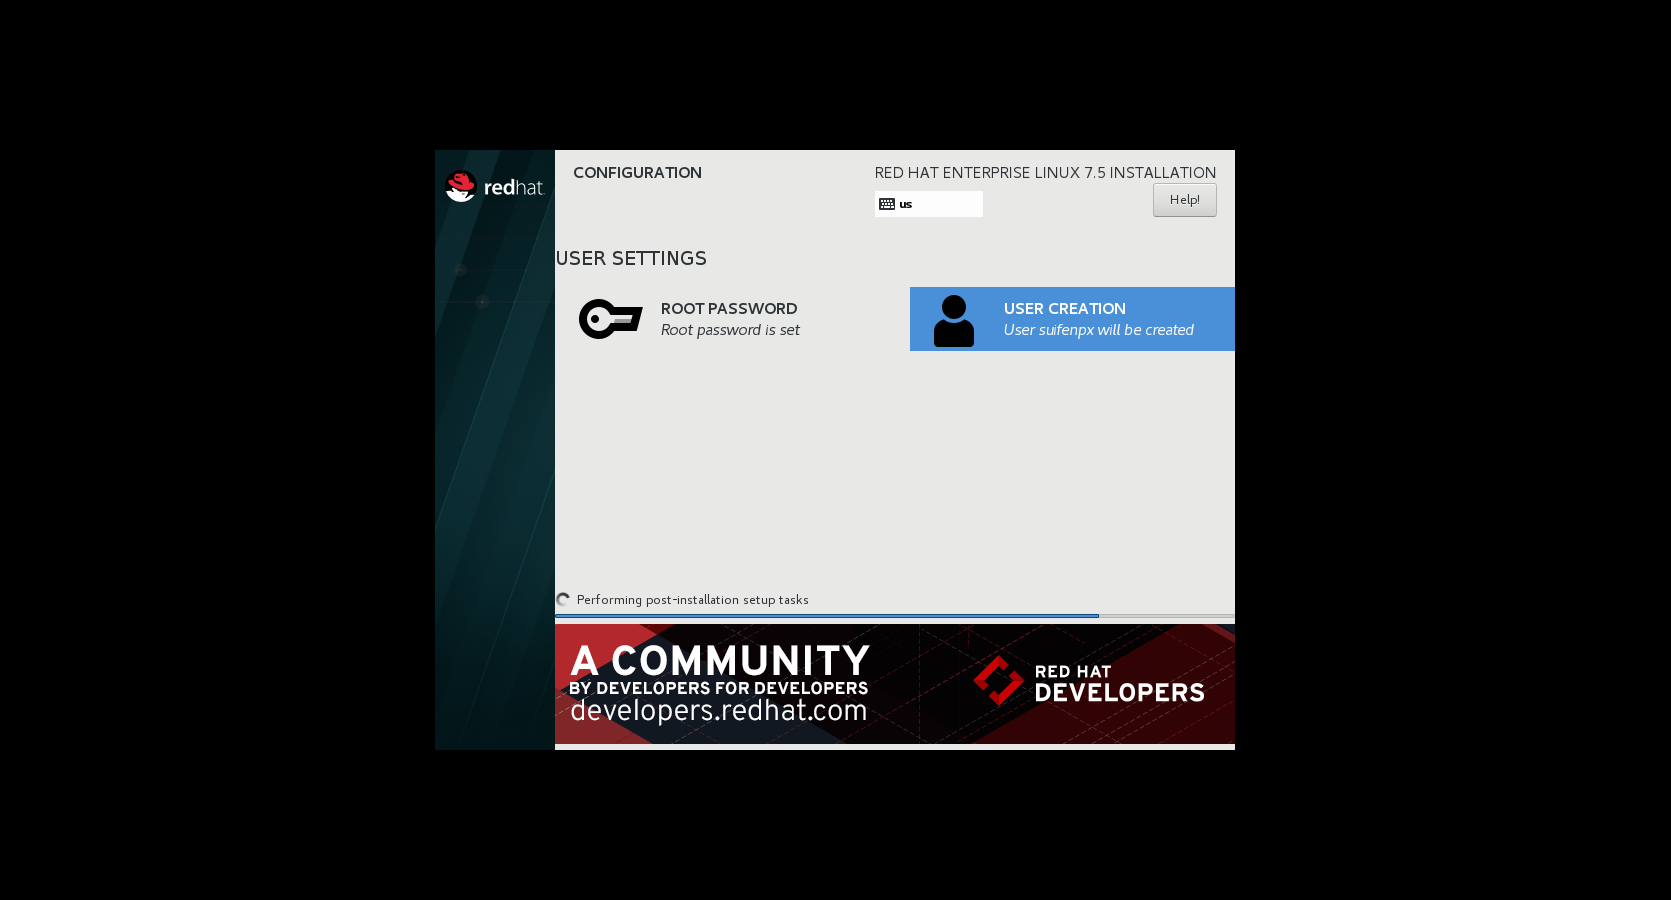Click the Red Hat Developers banner
The image size is (1671, 900).
coord(895,684)
